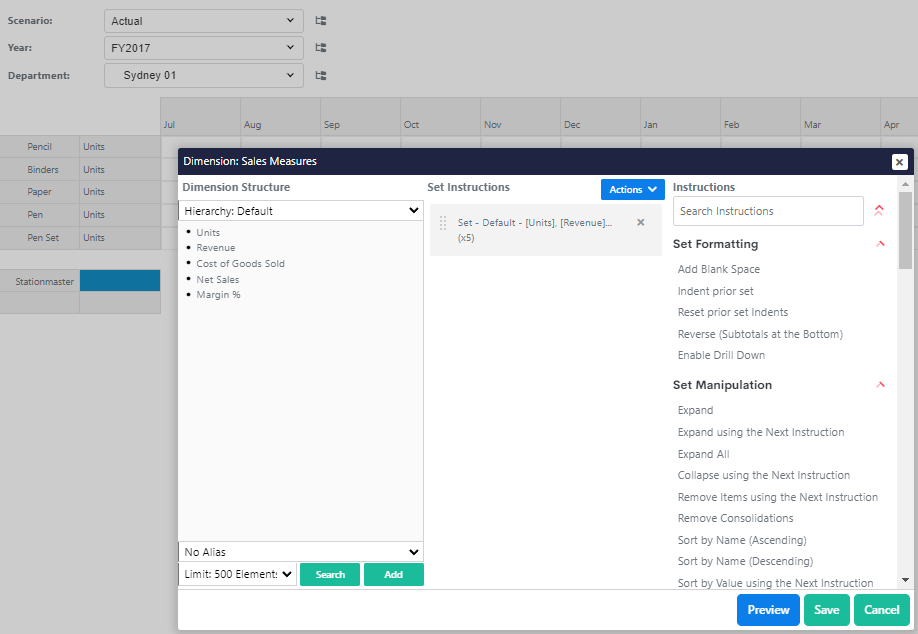Click the Preview button
The image size is (918, 634).
[x=768, y=610]
